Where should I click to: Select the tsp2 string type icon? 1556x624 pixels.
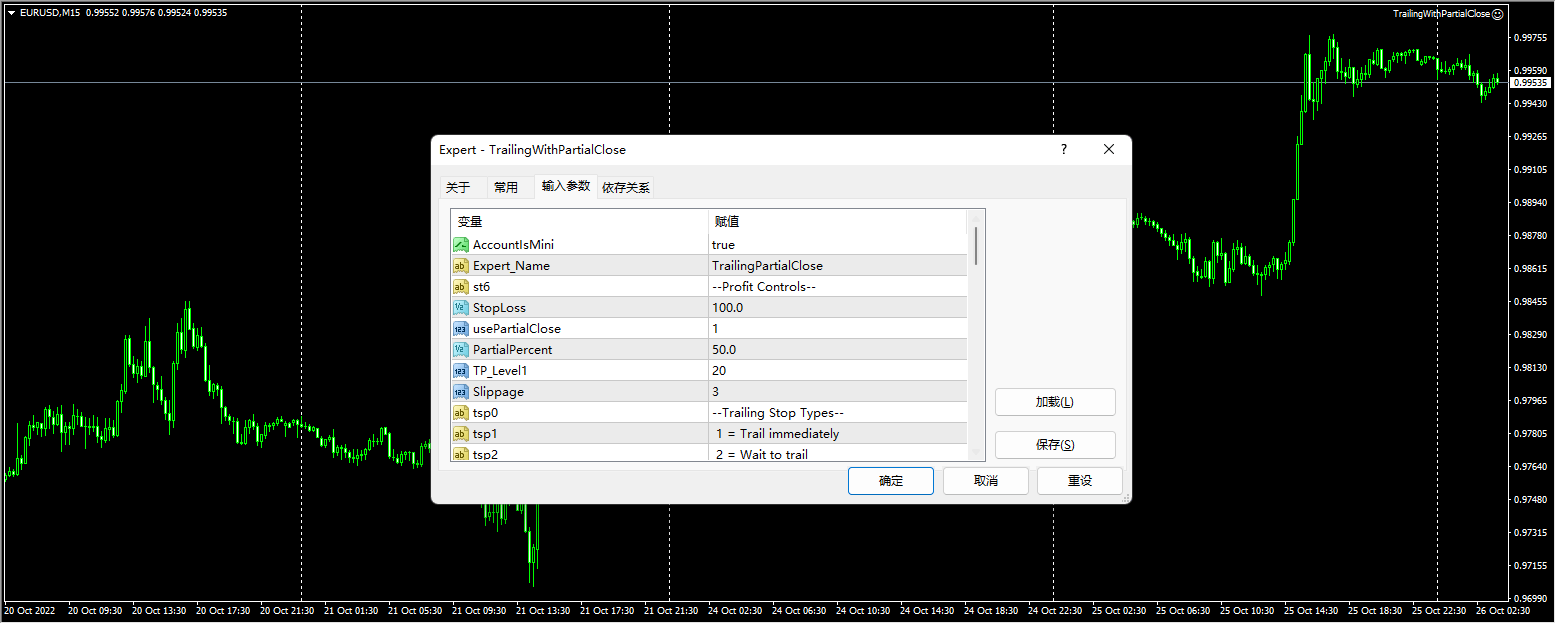(x=461, y=454)
